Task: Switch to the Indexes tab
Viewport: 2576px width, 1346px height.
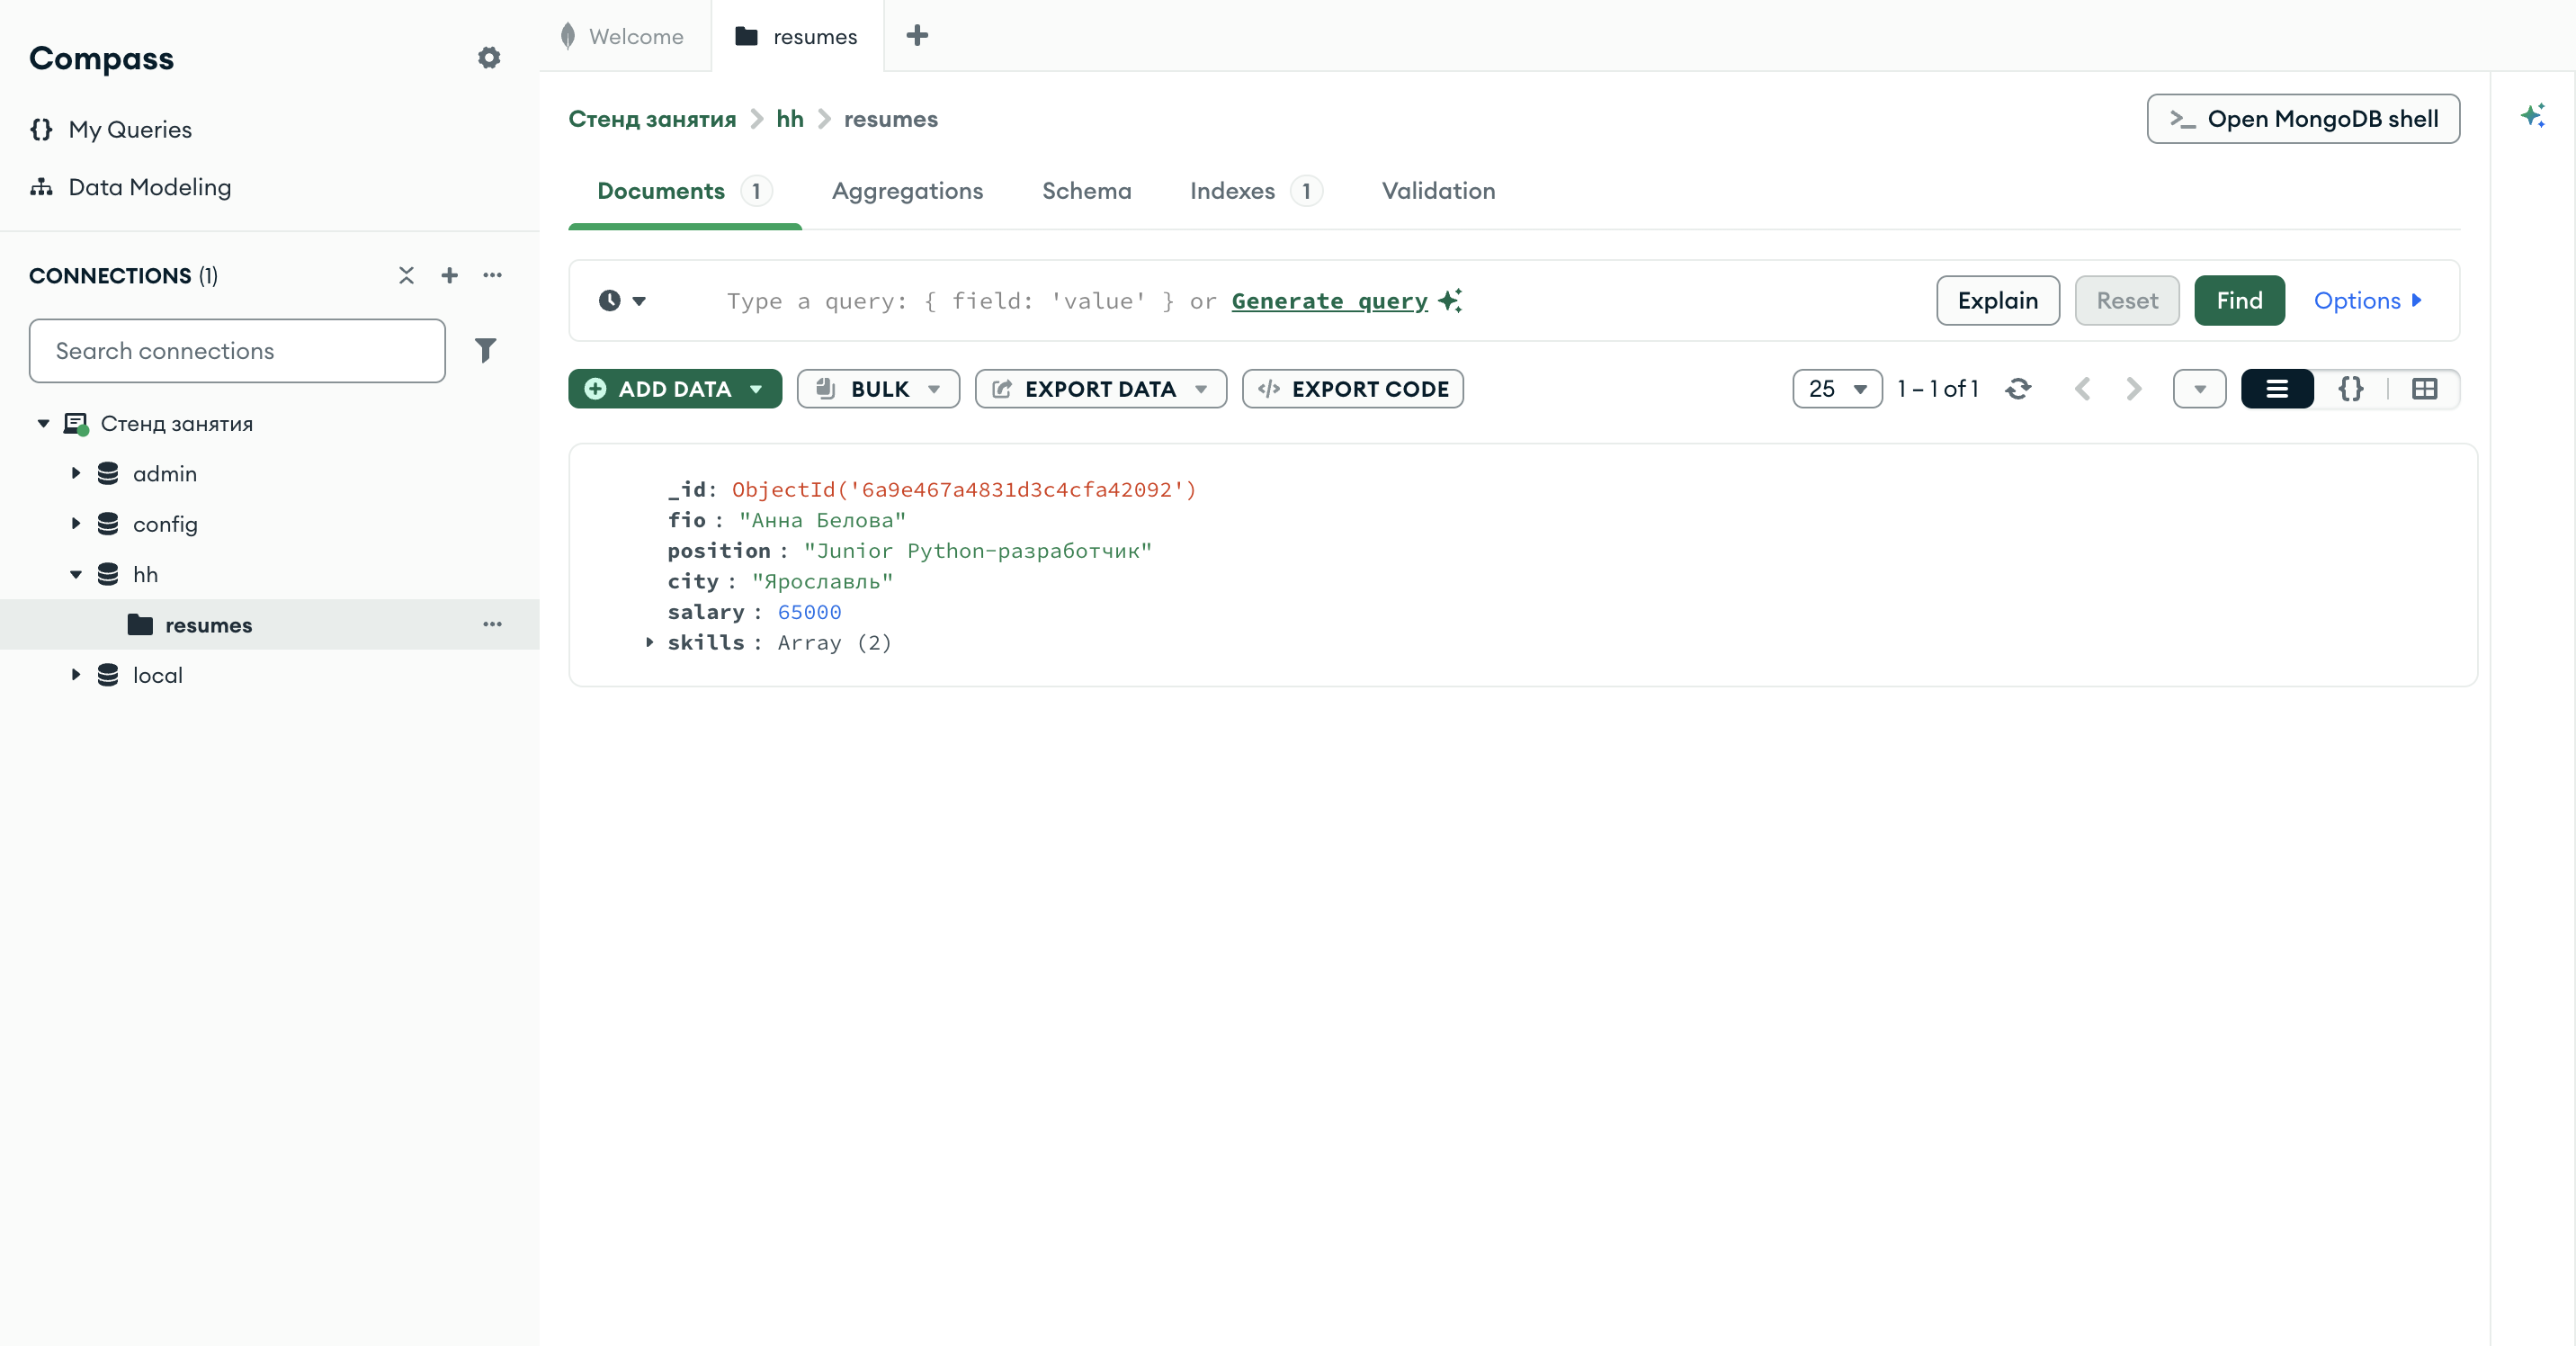Action: (1255, 191)
